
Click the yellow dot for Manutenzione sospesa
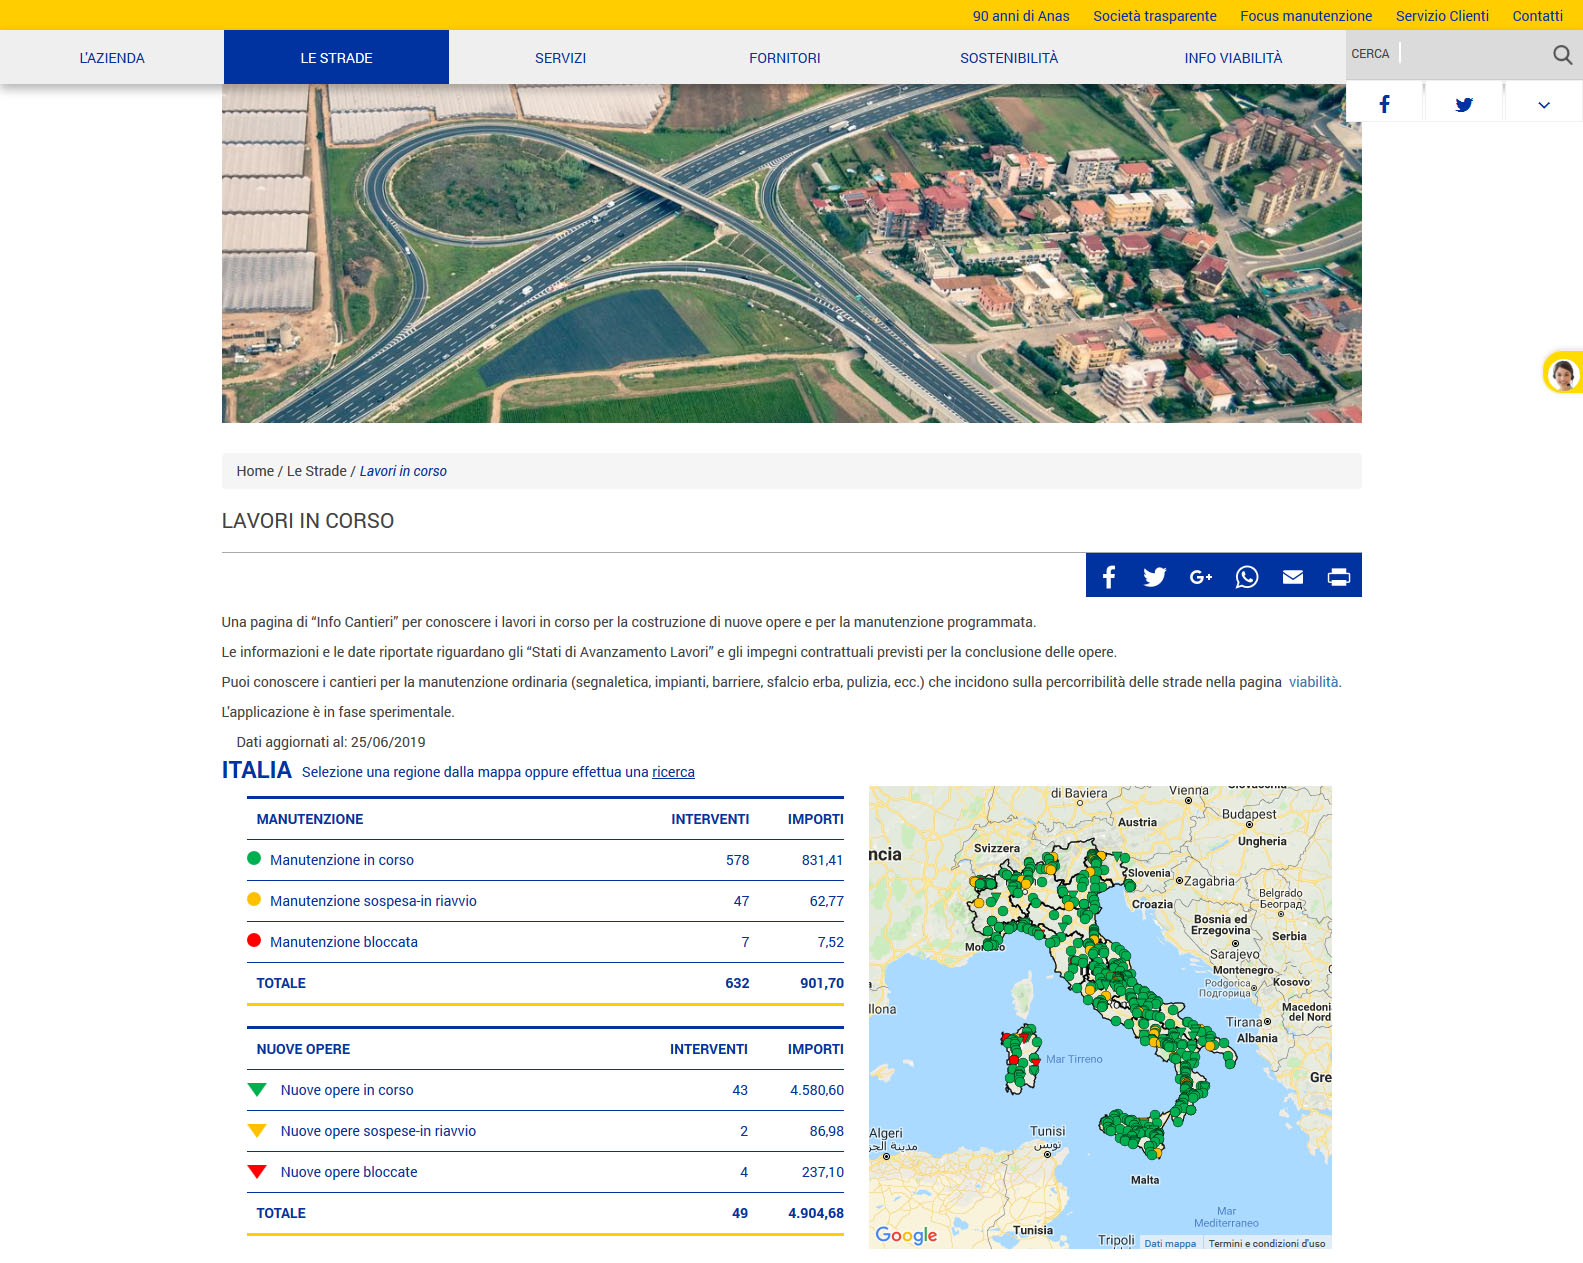pos(254,899)
